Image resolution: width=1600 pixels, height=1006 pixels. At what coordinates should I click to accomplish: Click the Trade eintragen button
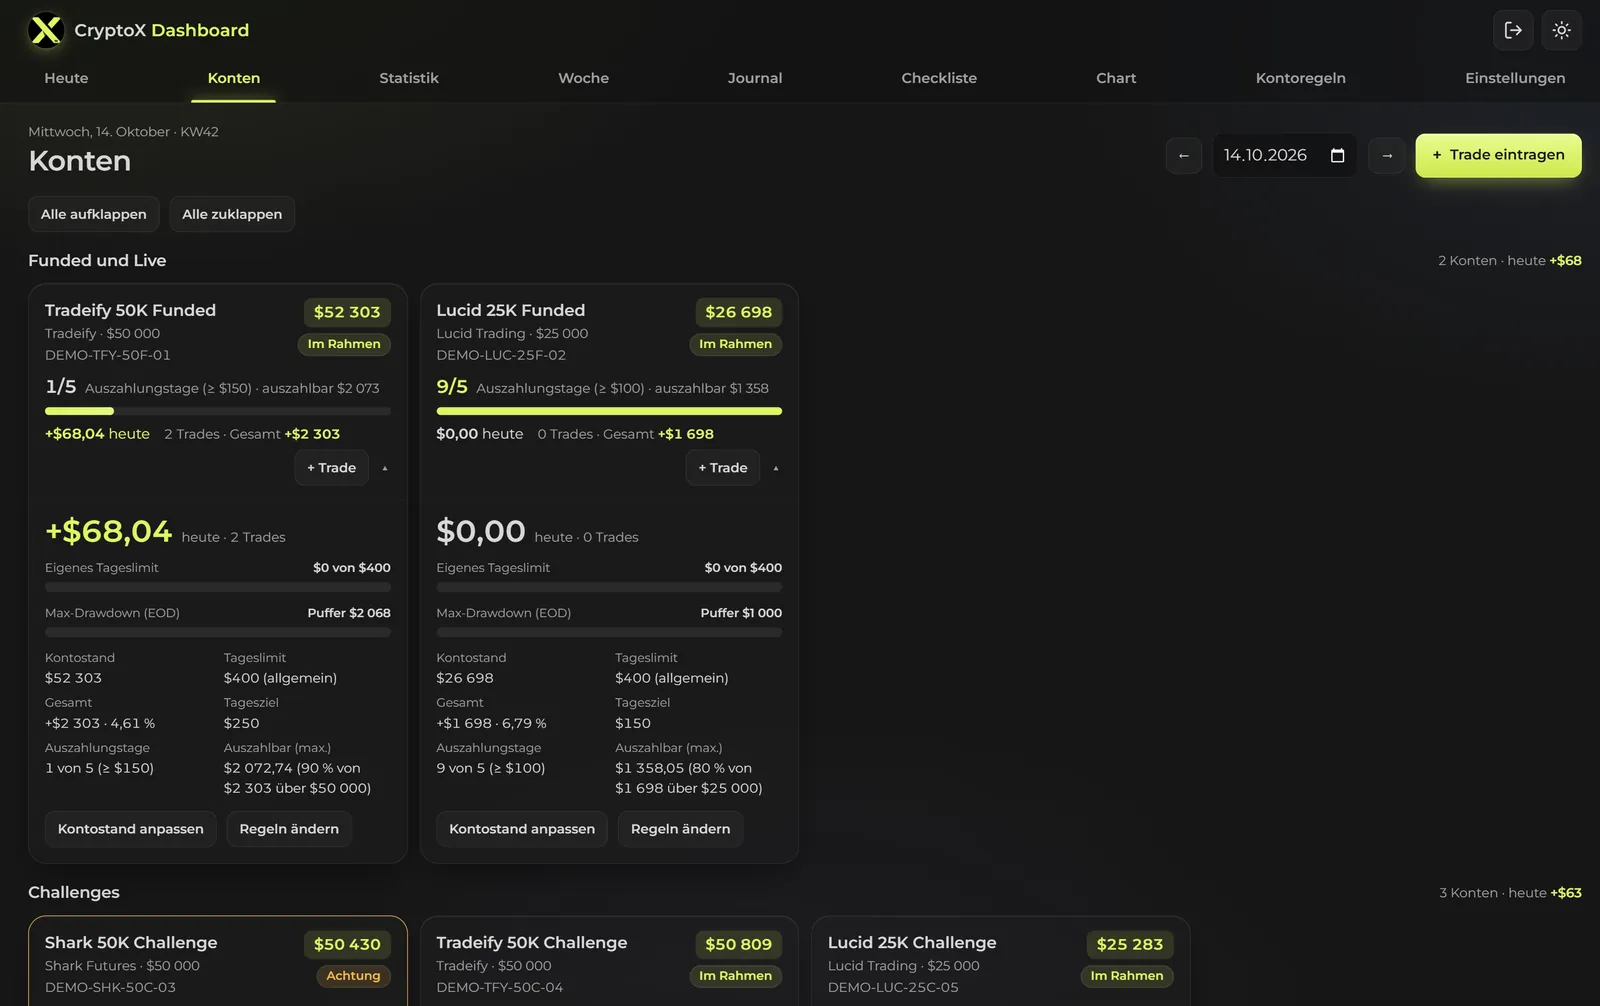pos(1498,155)
